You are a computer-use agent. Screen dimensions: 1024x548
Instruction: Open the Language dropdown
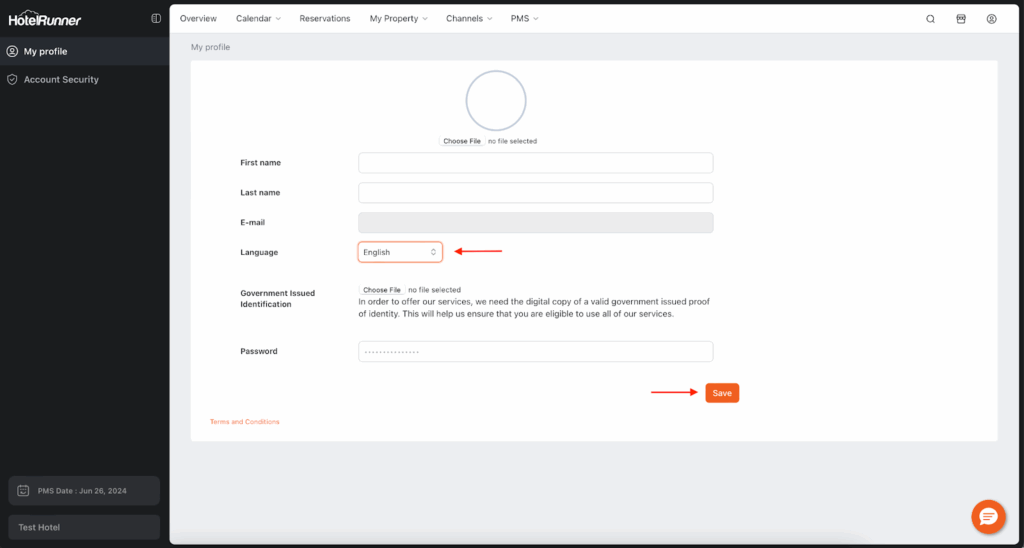pyautogui.click(x=400, y=252)
